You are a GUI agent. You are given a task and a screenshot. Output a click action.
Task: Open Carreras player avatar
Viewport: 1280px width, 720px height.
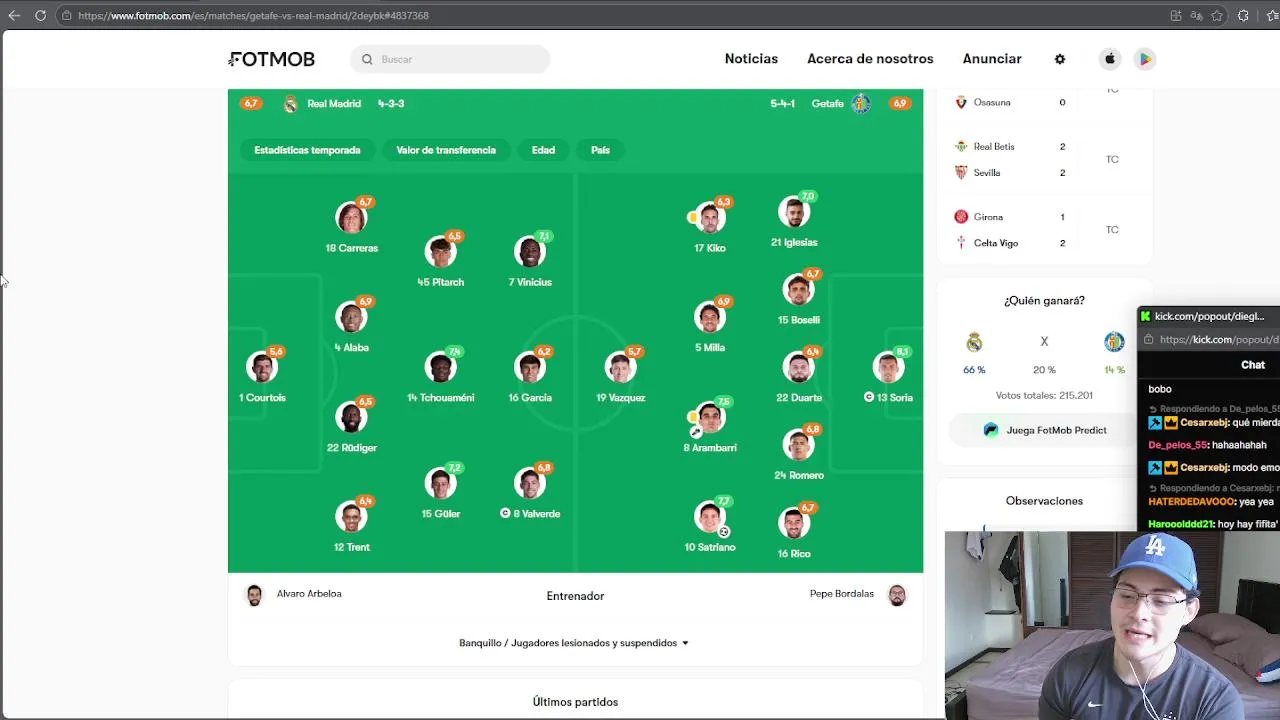click(x=351, y=217)
